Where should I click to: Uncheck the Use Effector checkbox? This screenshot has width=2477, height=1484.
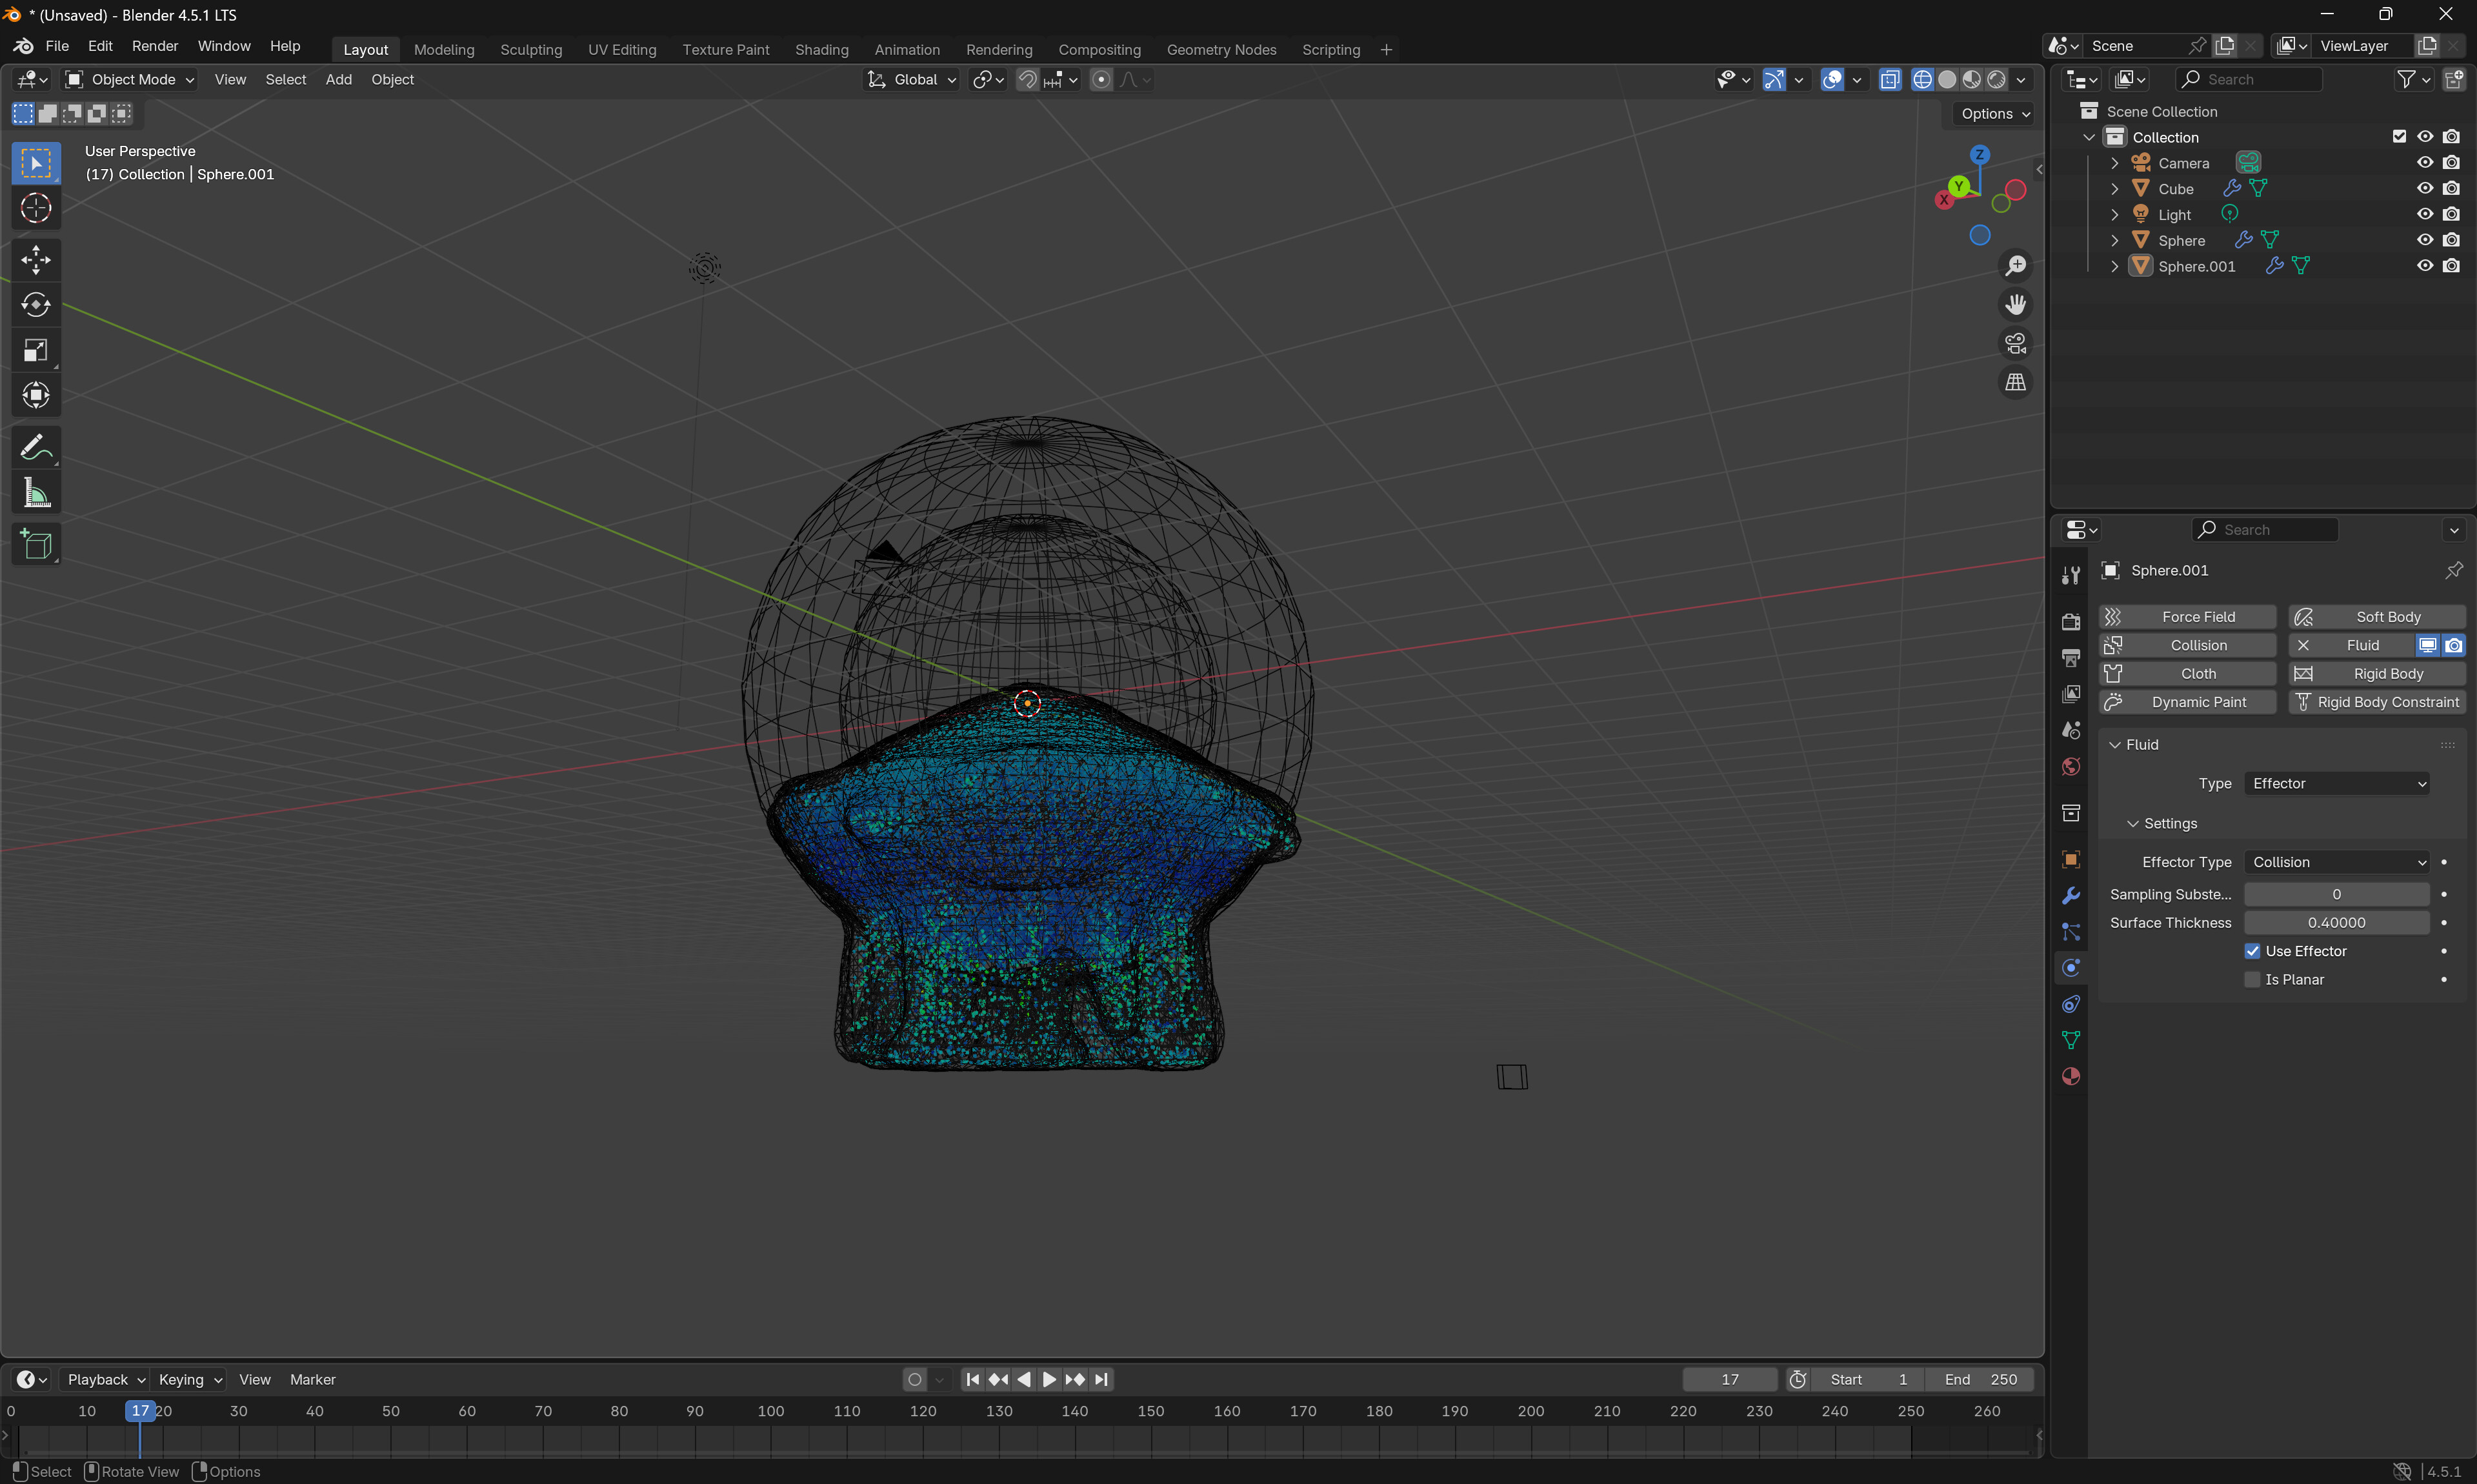[x=2252, y=951]
